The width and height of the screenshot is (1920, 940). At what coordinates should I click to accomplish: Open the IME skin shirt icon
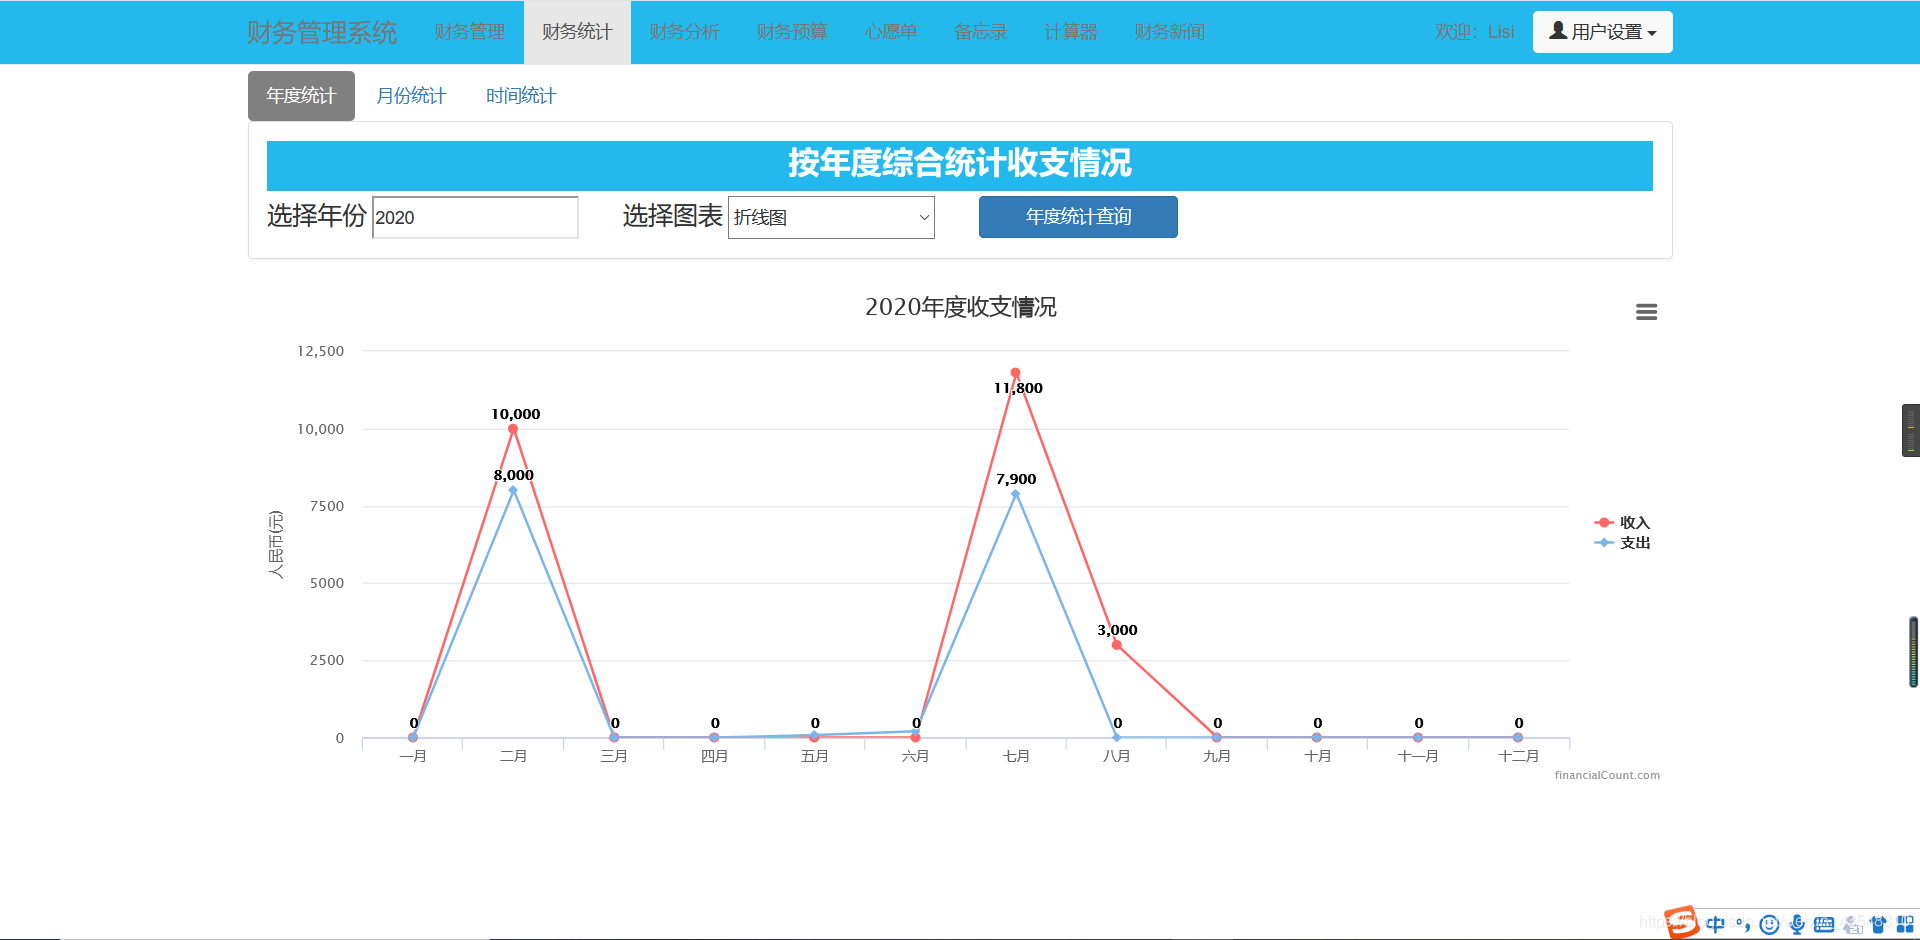[x=1878, y=924]
